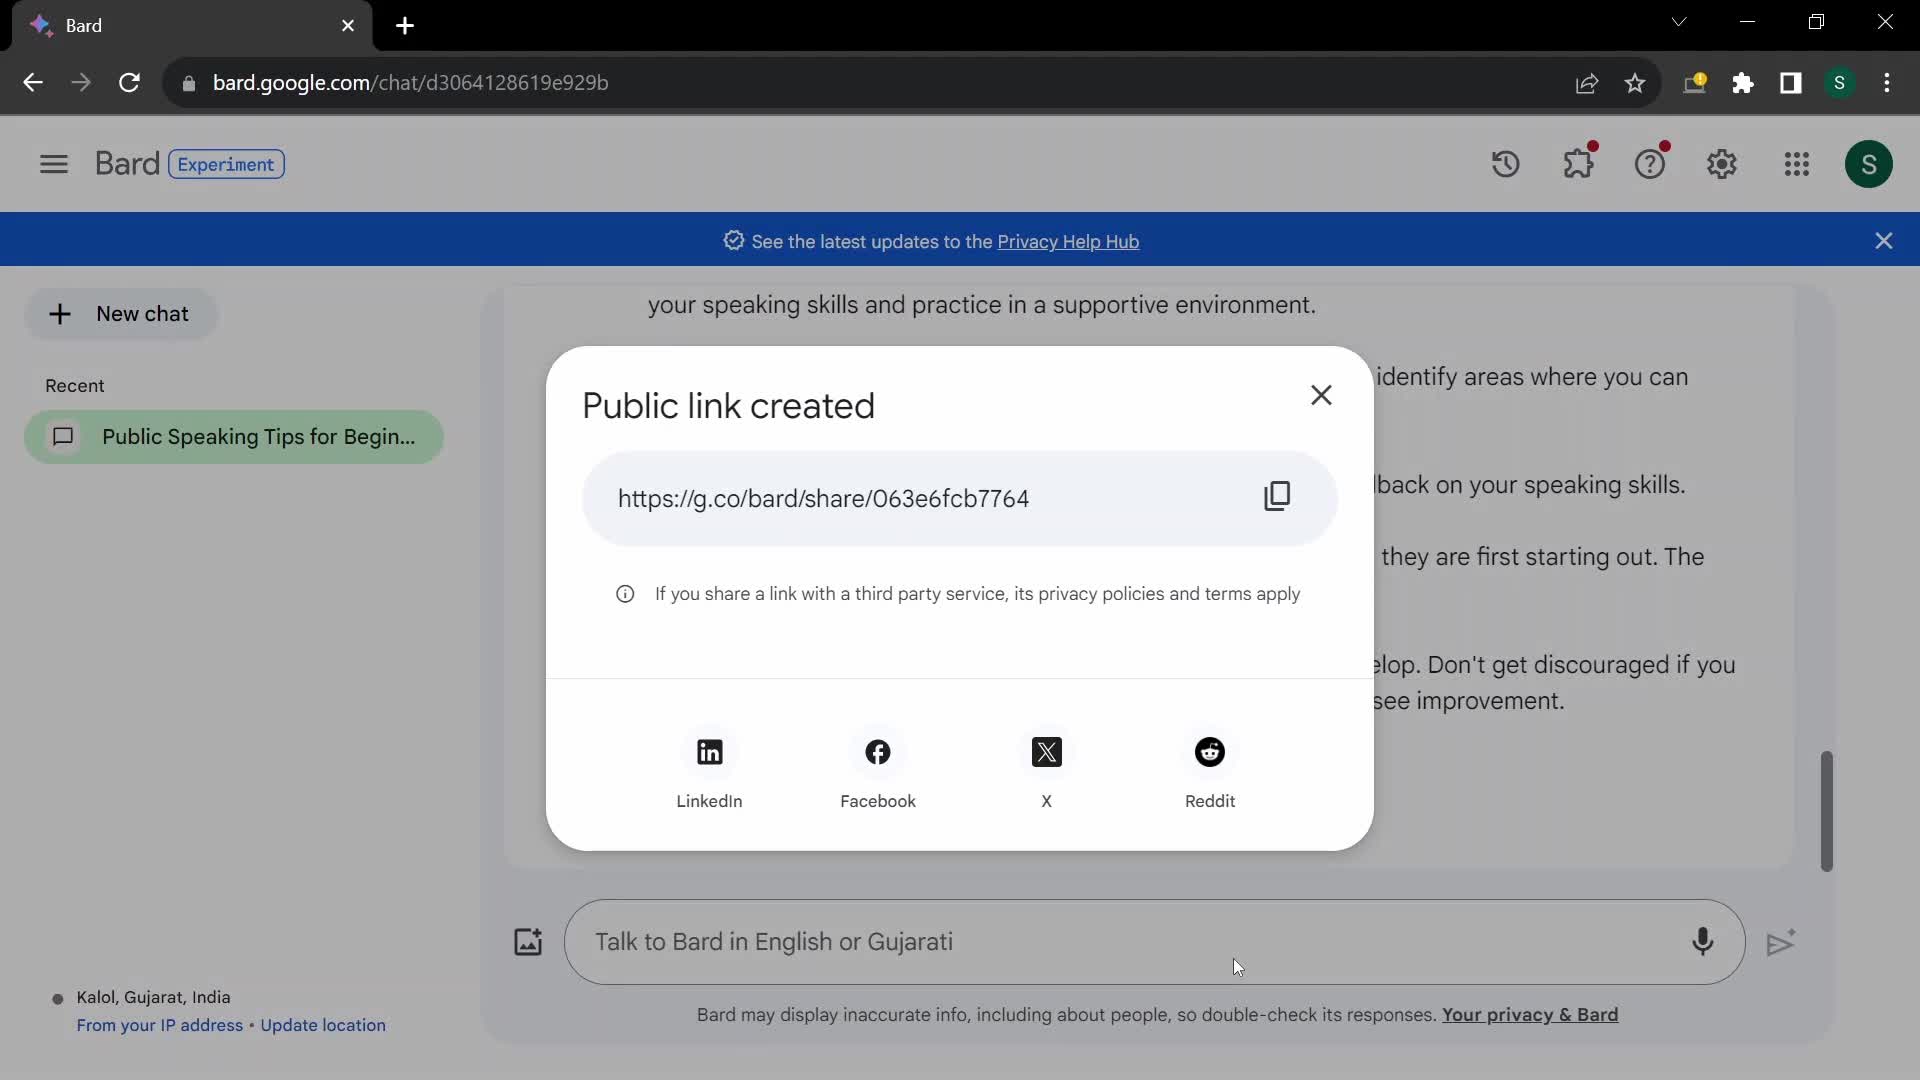Screen dimensions: 1920x1080
Task: Select the Bard browser tab
Action: coord(192,26)
